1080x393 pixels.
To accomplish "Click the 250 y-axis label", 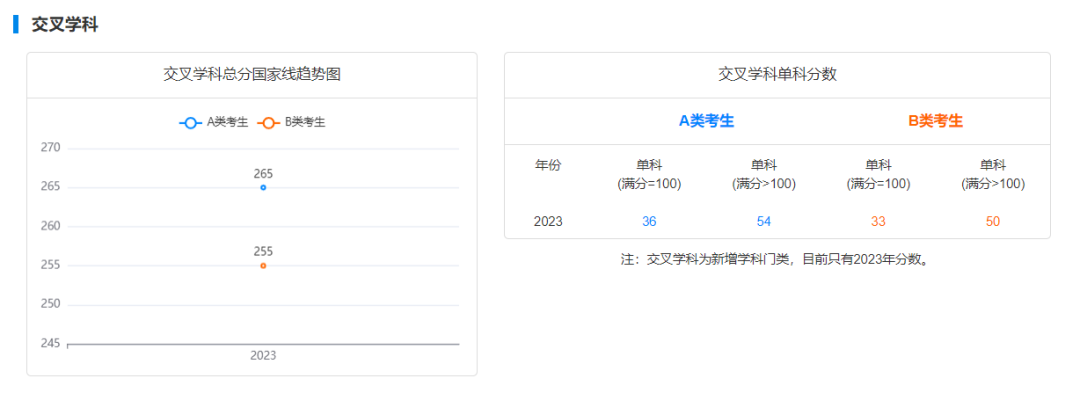I will point(51,304).
